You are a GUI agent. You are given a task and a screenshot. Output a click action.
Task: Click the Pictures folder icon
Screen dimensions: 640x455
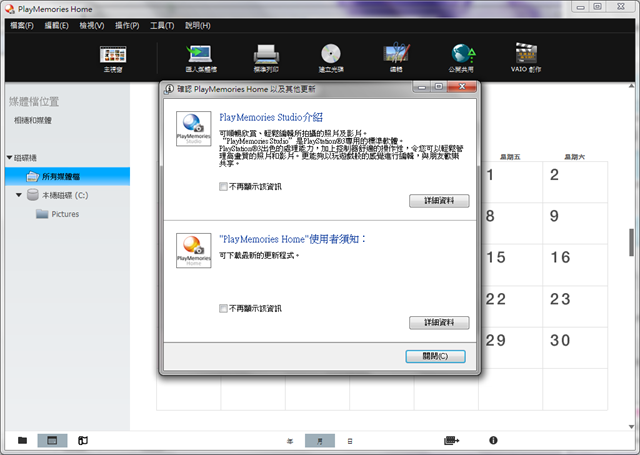[42, 214]
